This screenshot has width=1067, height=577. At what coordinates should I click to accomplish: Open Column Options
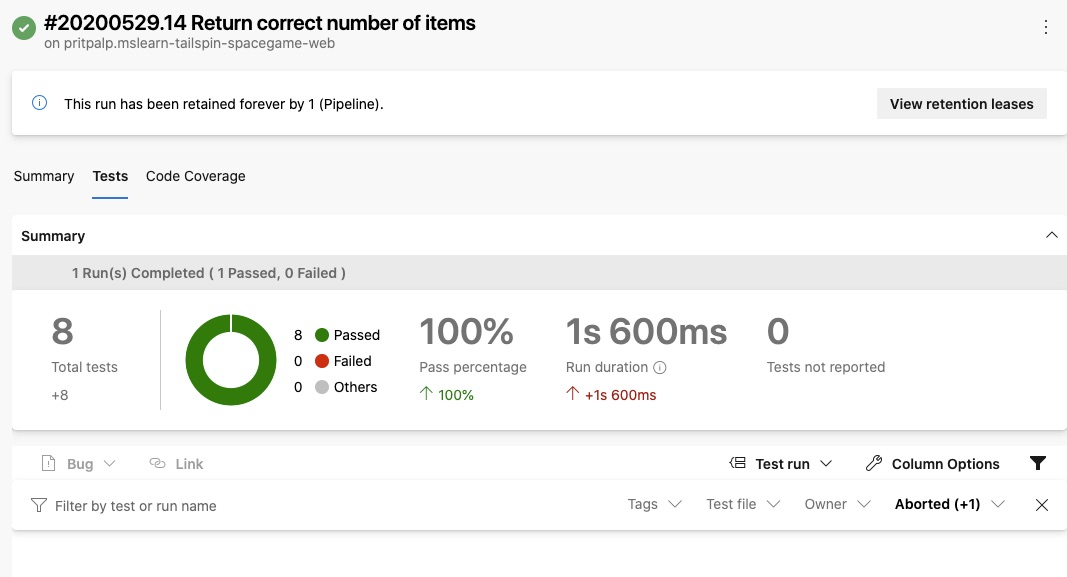933,463
